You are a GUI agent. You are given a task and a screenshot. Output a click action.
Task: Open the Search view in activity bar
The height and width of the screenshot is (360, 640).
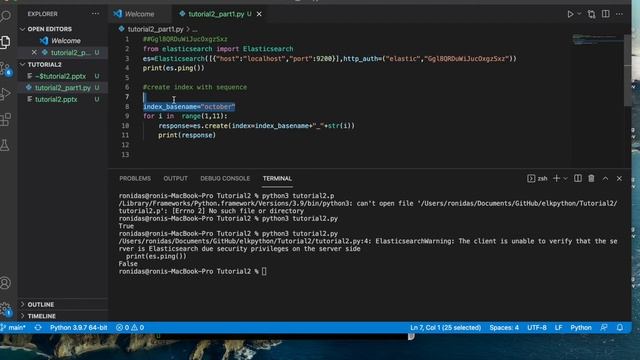tap(5, 16)
